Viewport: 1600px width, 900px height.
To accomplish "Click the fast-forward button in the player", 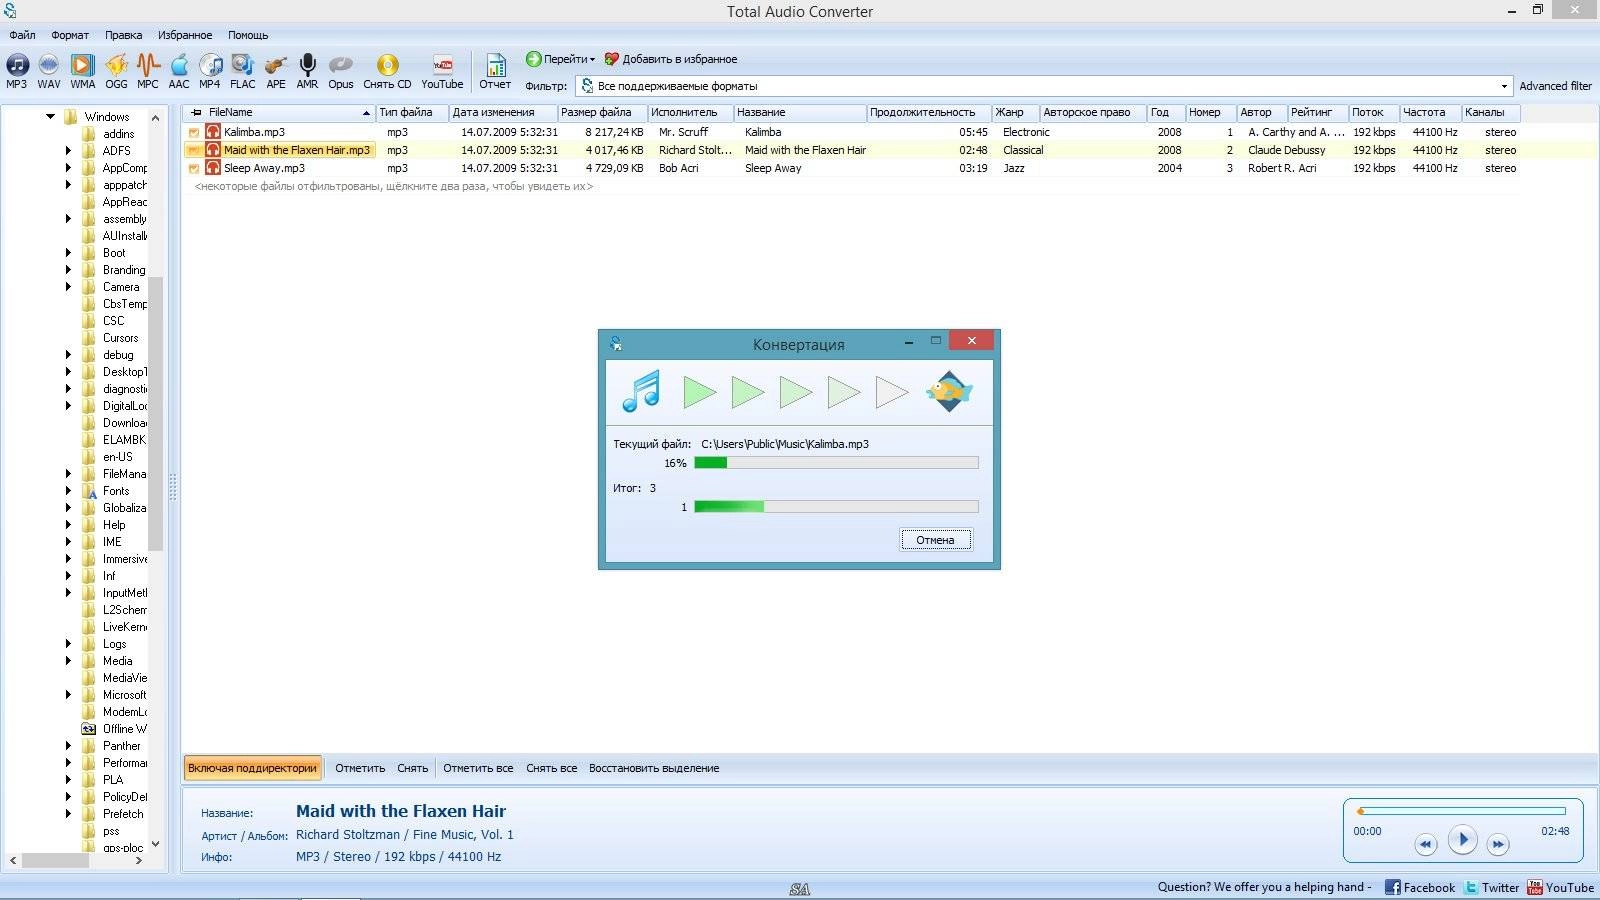I will point(1498,845).
